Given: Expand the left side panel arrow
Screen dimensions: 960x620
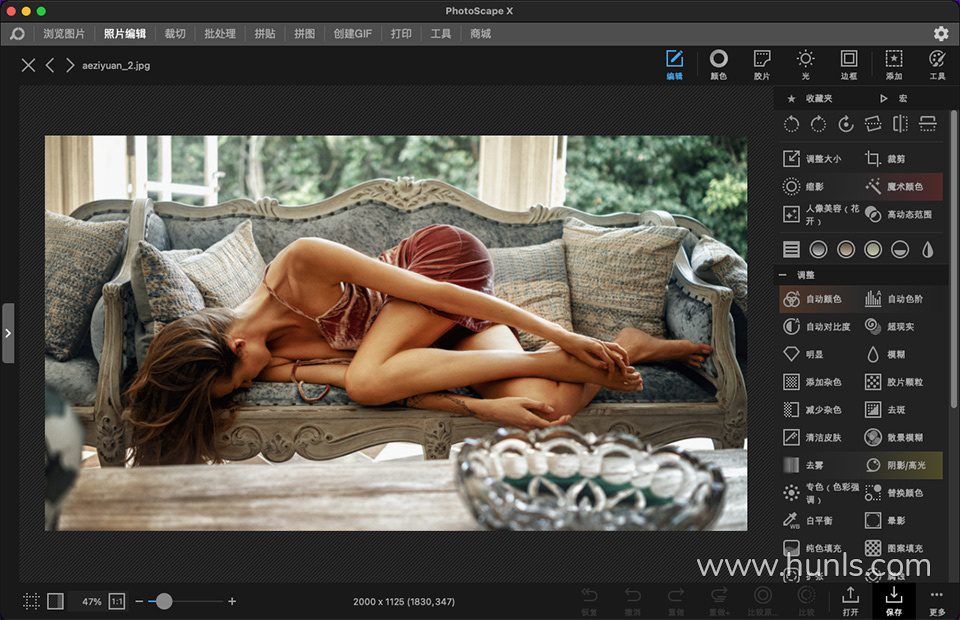Looking at the screenshot, I should (x=8, y=333).
